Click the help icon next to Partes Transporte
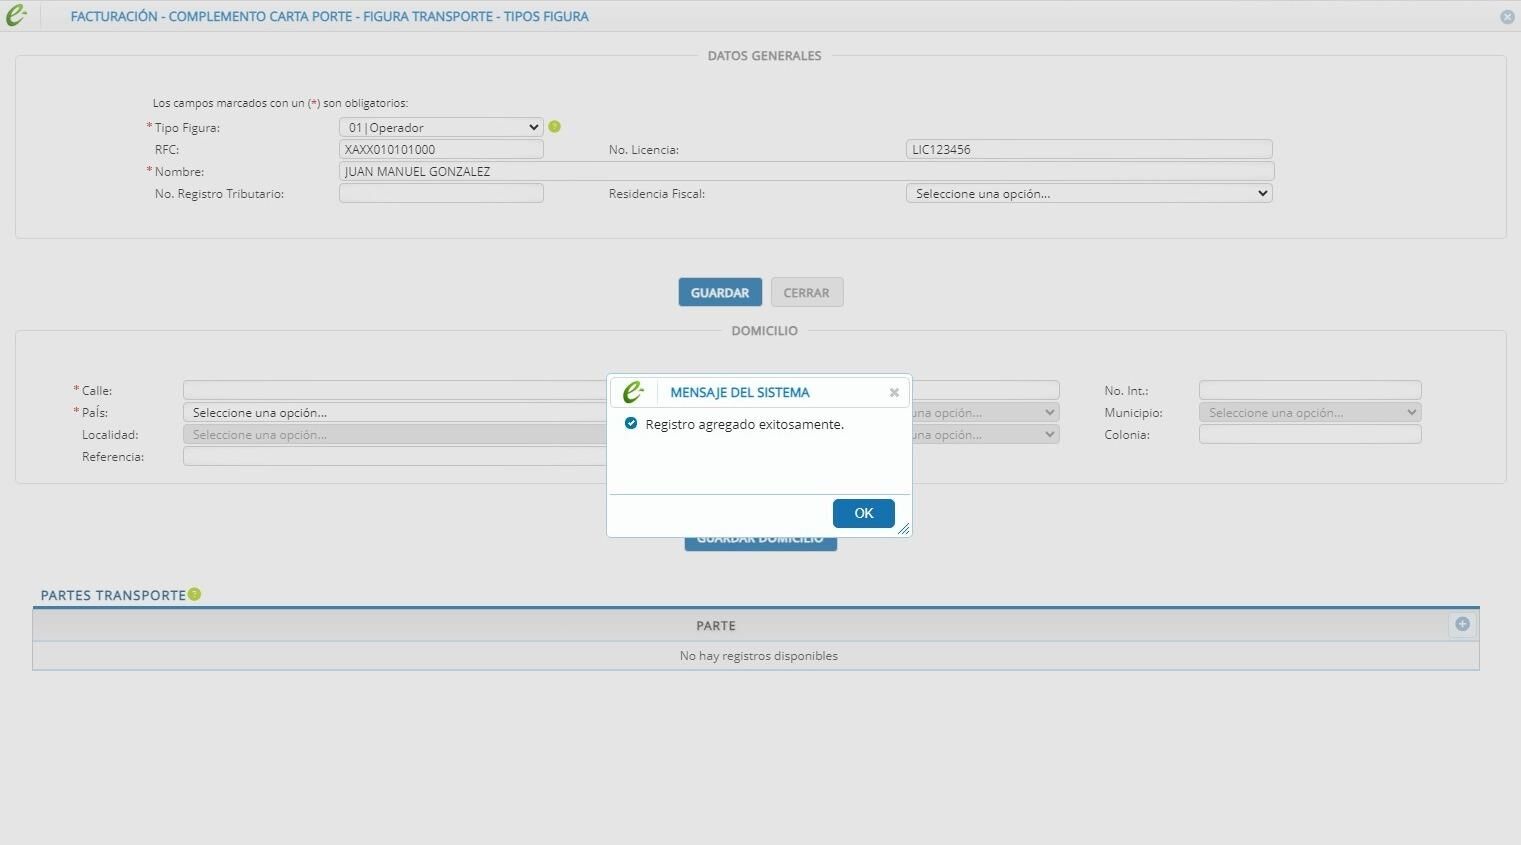Screen dimensions: 1521x845 pos(195,594)
